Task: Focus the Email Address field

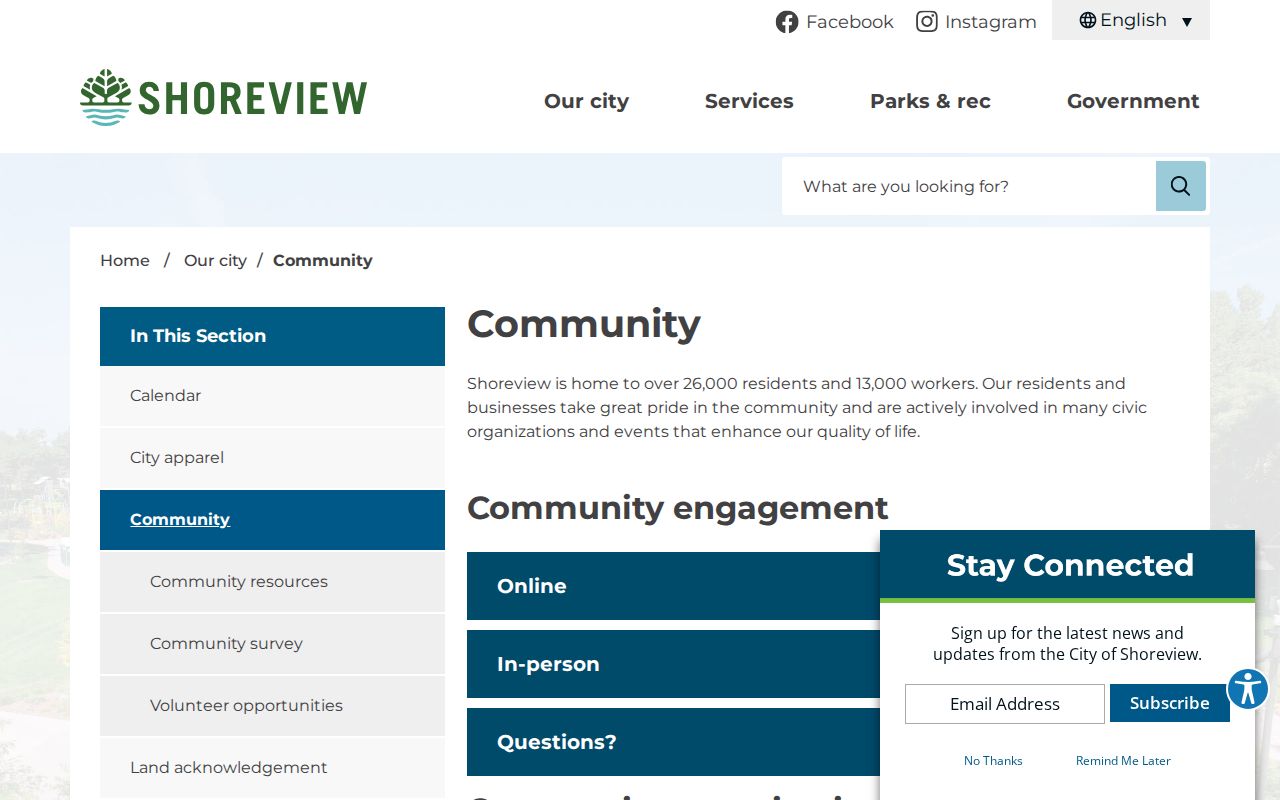Action: (x=1005, y=704)
